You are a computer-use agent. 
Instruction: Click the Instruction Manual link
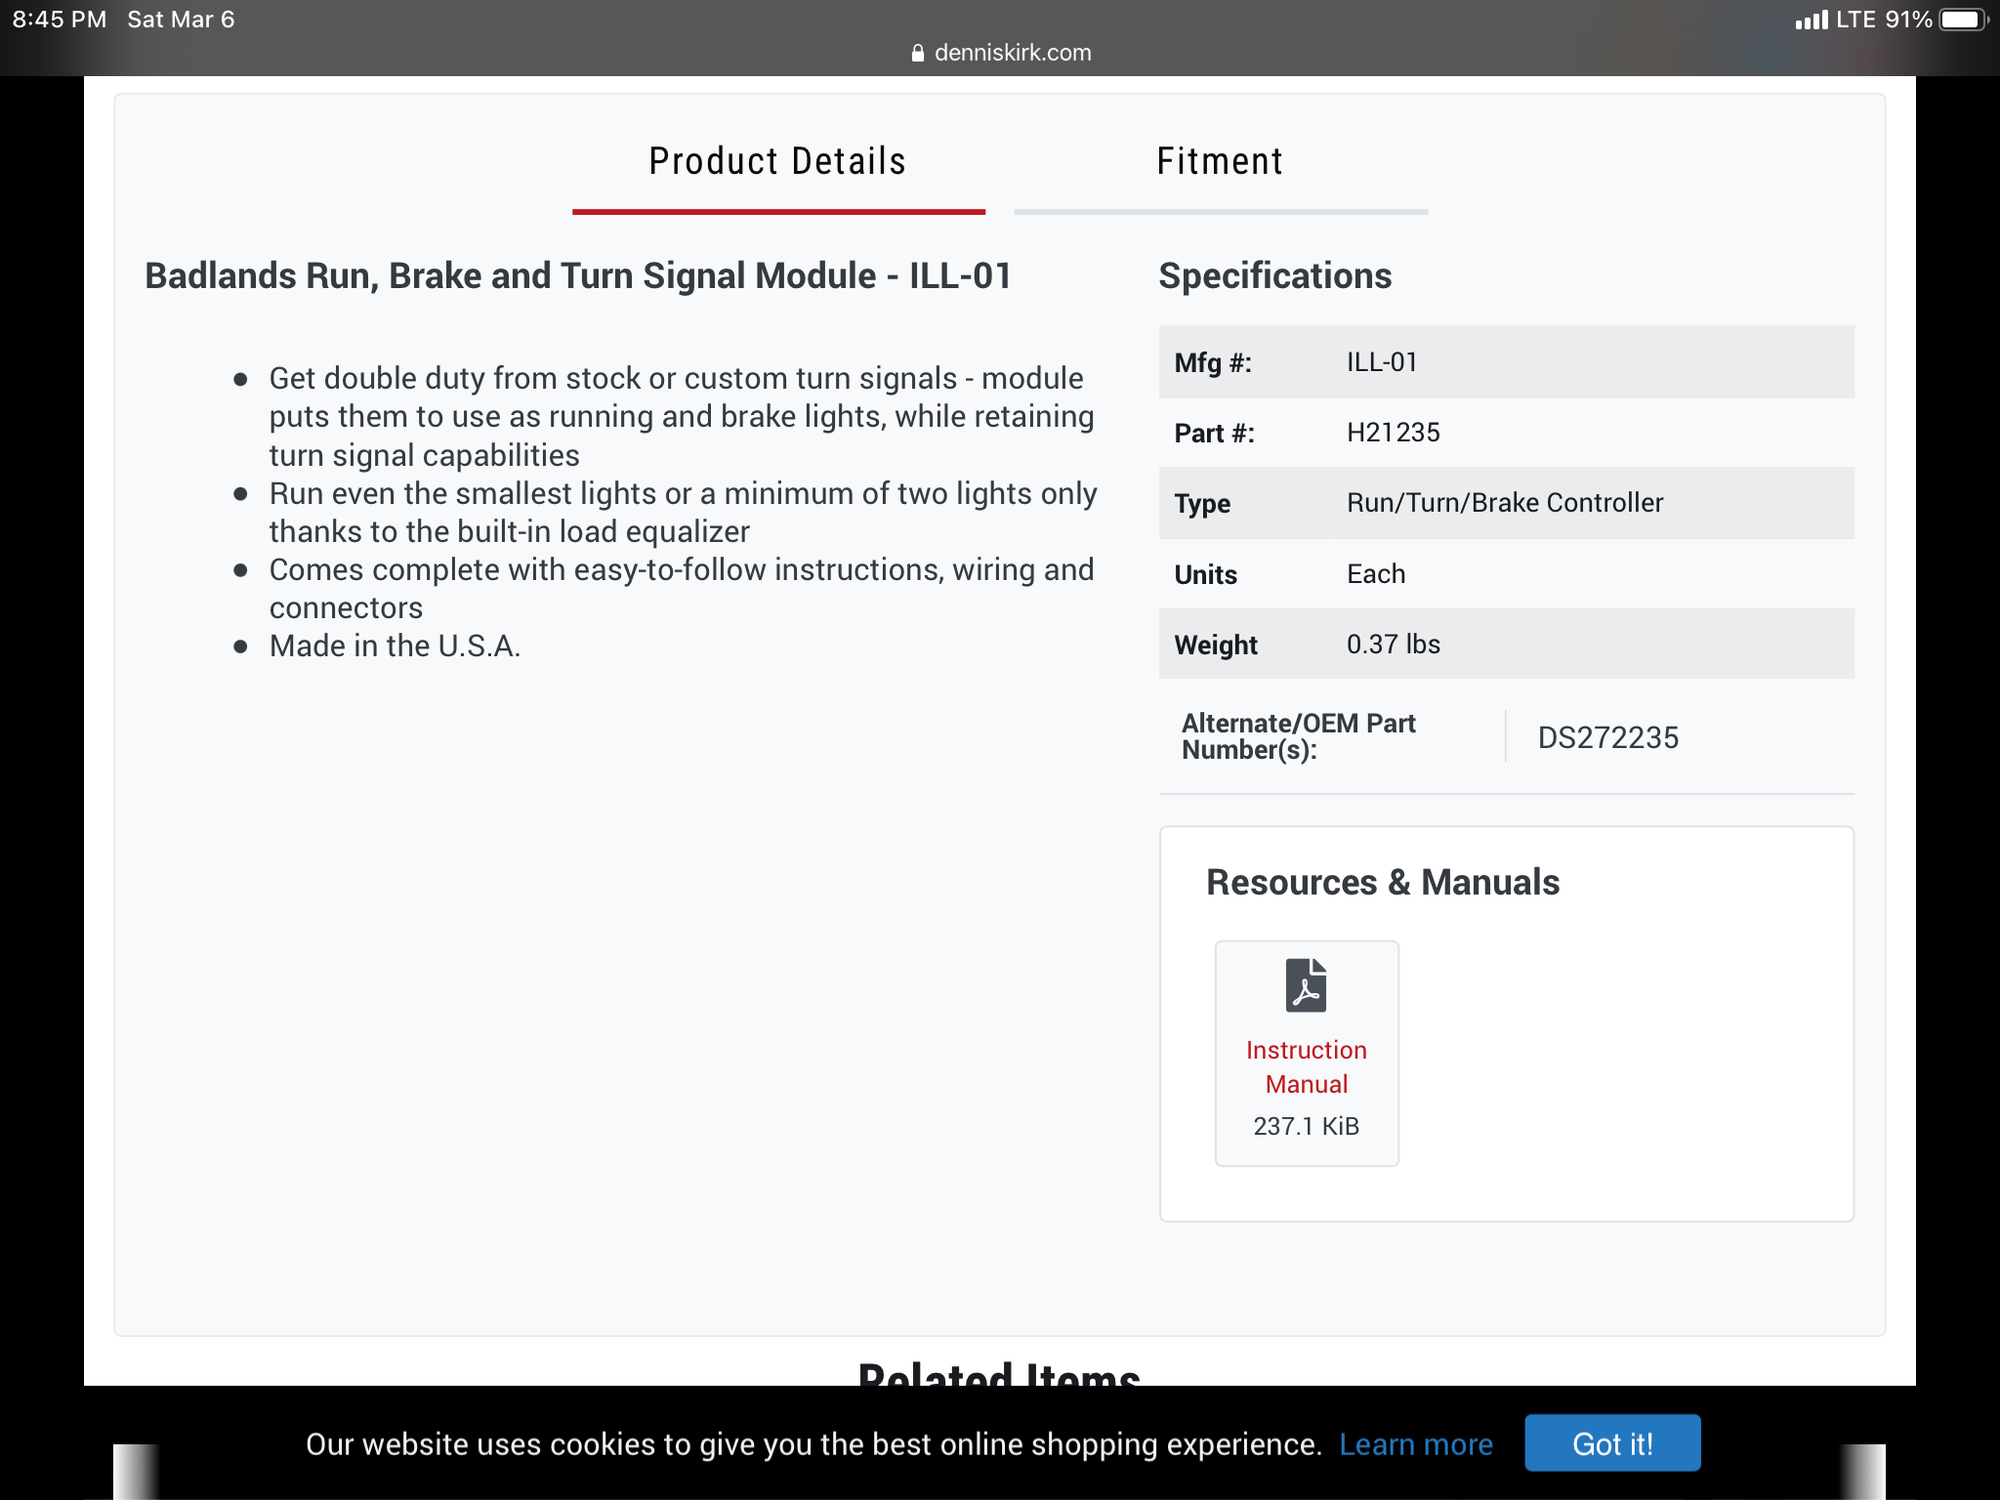click(x=1306, y=1067)
